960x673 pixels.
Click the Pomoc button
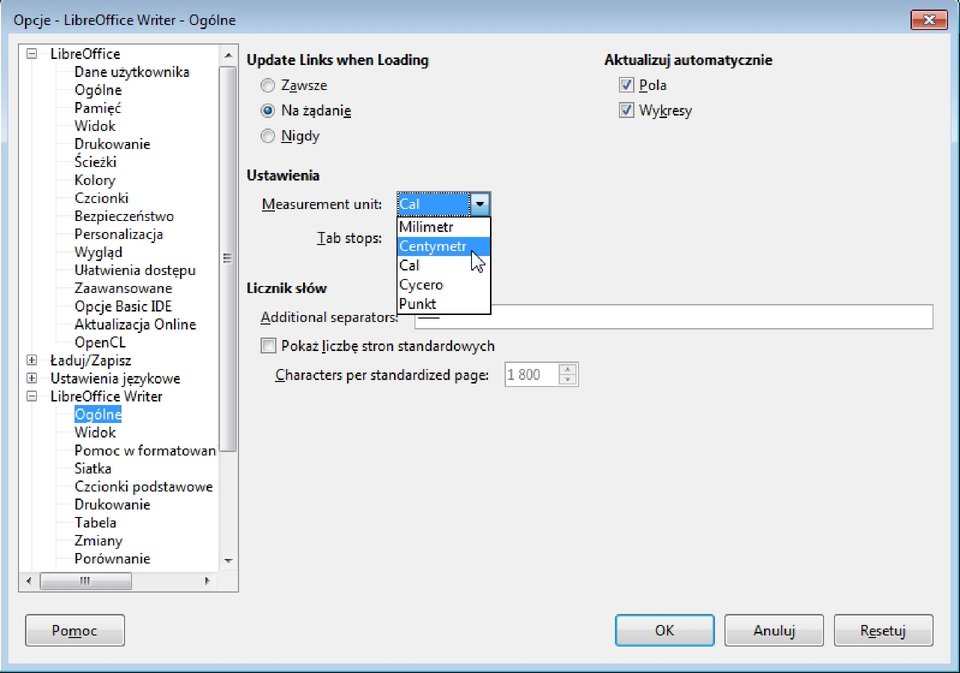(x=75, y=630)
